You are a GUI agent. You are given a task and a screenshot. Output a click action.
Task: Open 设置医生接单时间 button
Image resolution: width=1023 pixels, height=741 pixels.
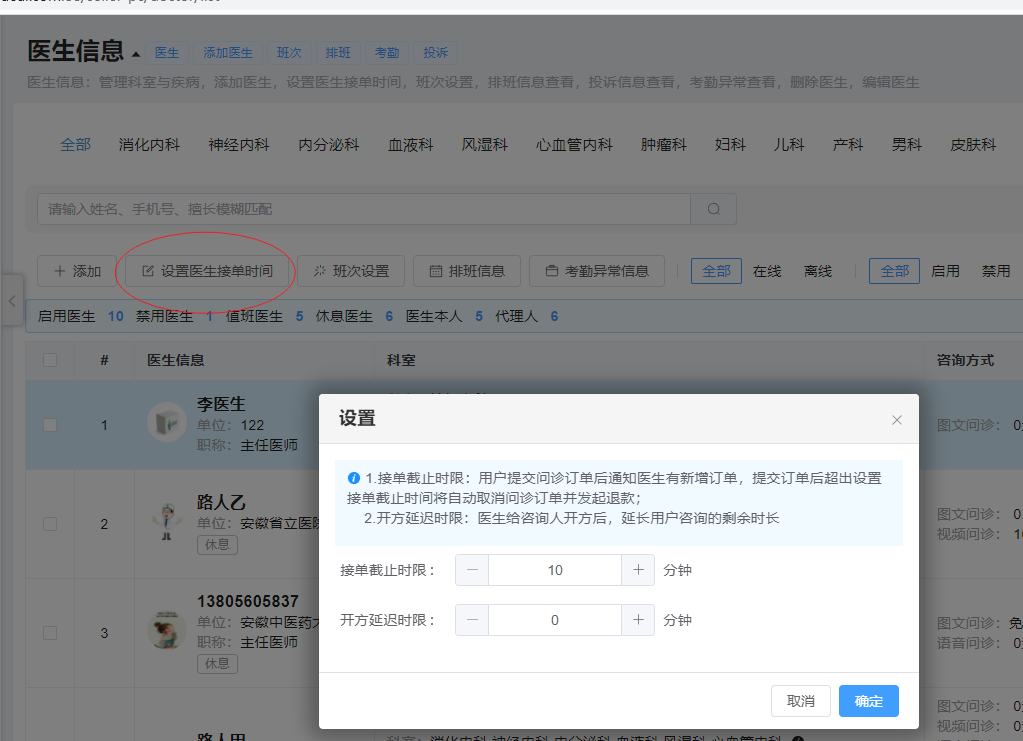(x=207, y=271)
